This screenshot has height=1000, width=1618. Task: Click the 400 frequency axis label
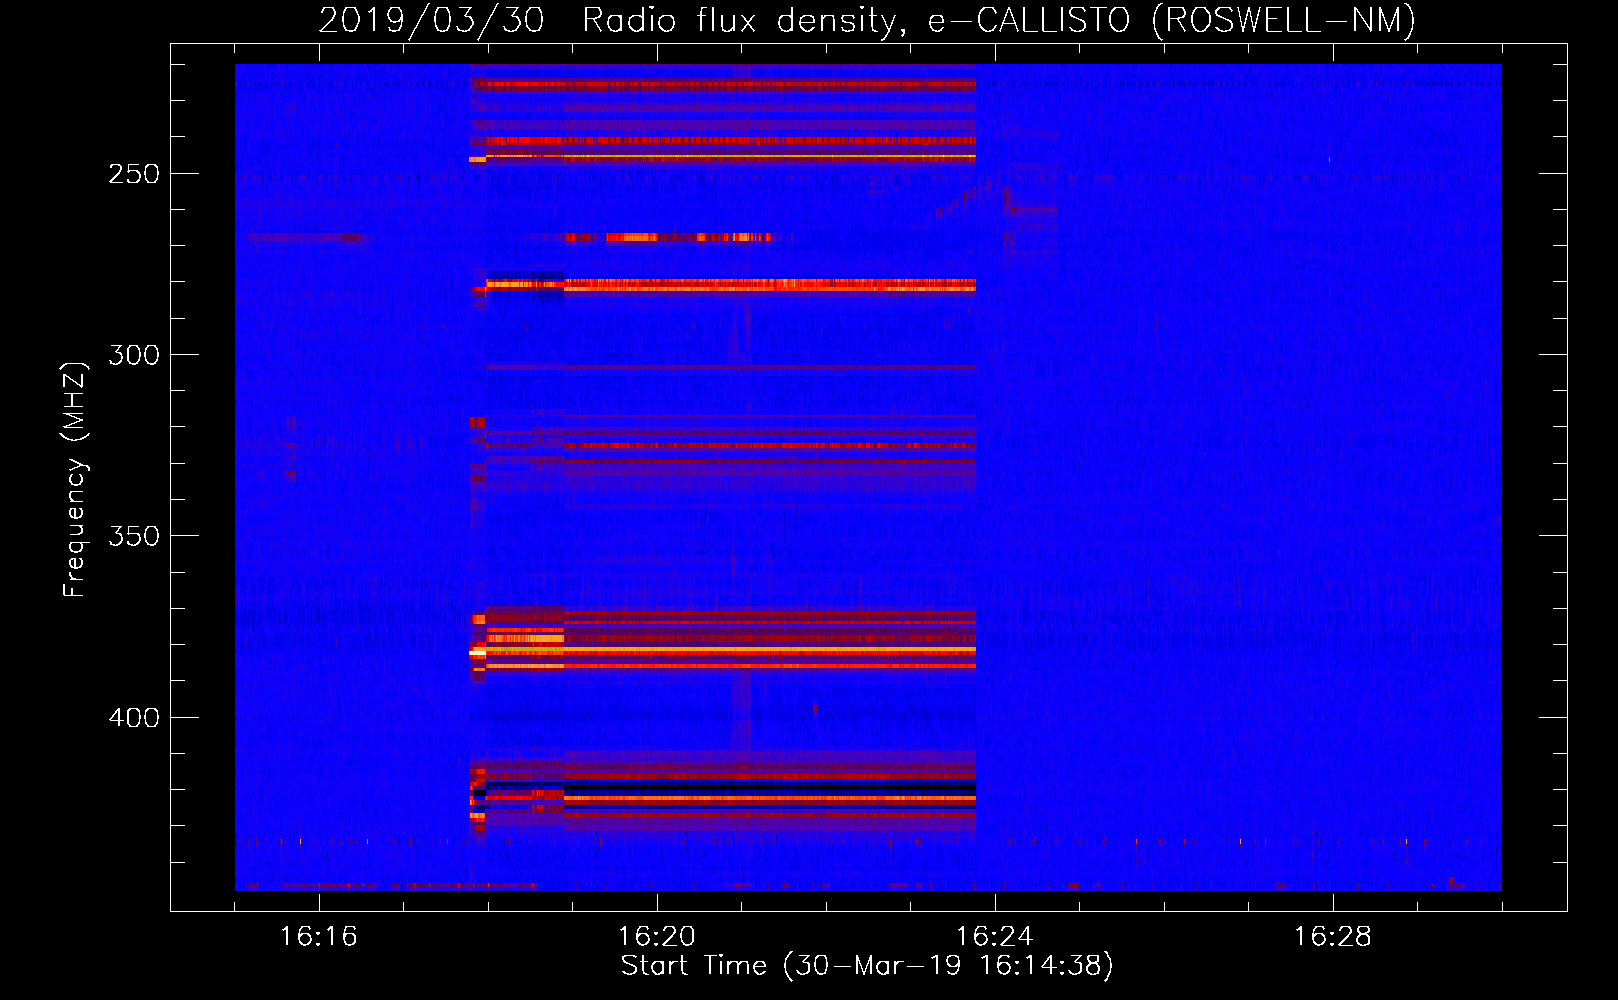pos(134,718)
